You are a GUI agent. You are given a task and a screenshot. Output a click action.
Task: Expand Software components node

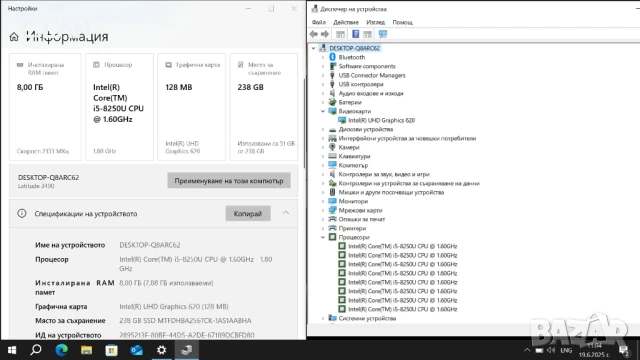click(x=323, y=66)
